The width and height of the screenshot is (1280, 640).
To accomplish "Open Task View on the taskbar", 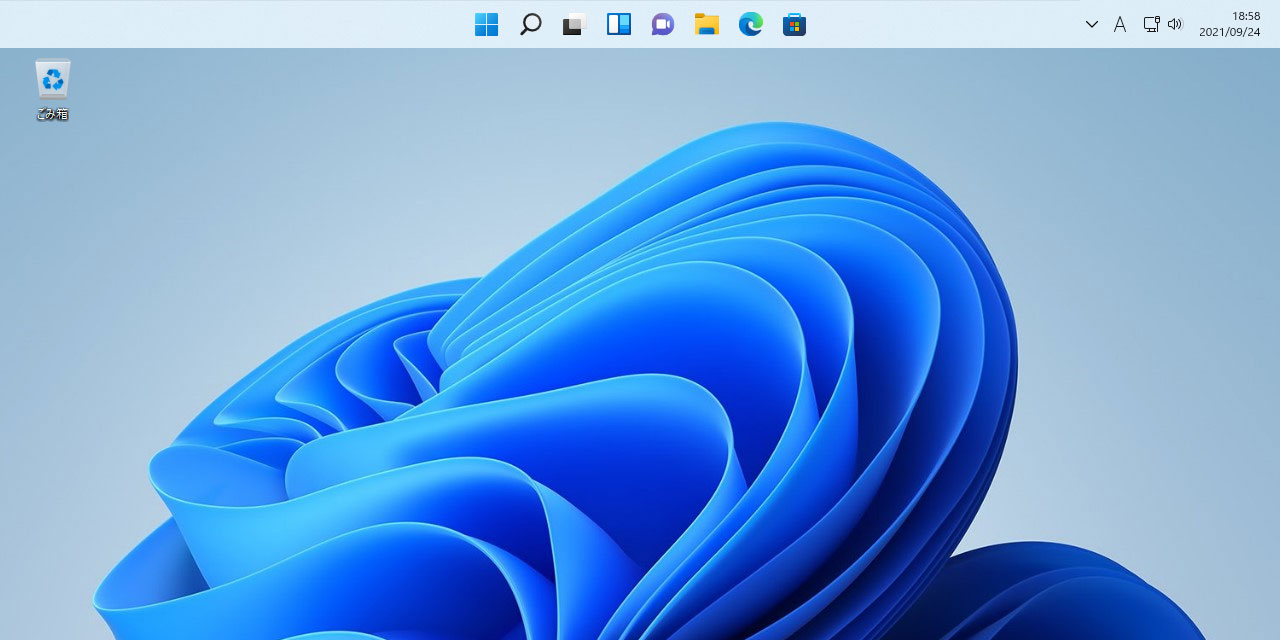I will (x=574, y=24).
